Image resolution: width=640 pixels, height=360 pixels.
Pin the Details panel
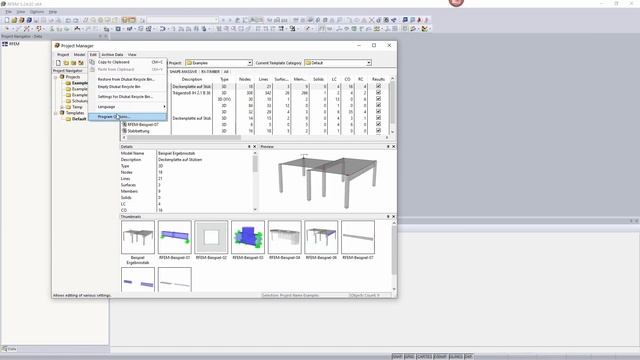(249, 147)
